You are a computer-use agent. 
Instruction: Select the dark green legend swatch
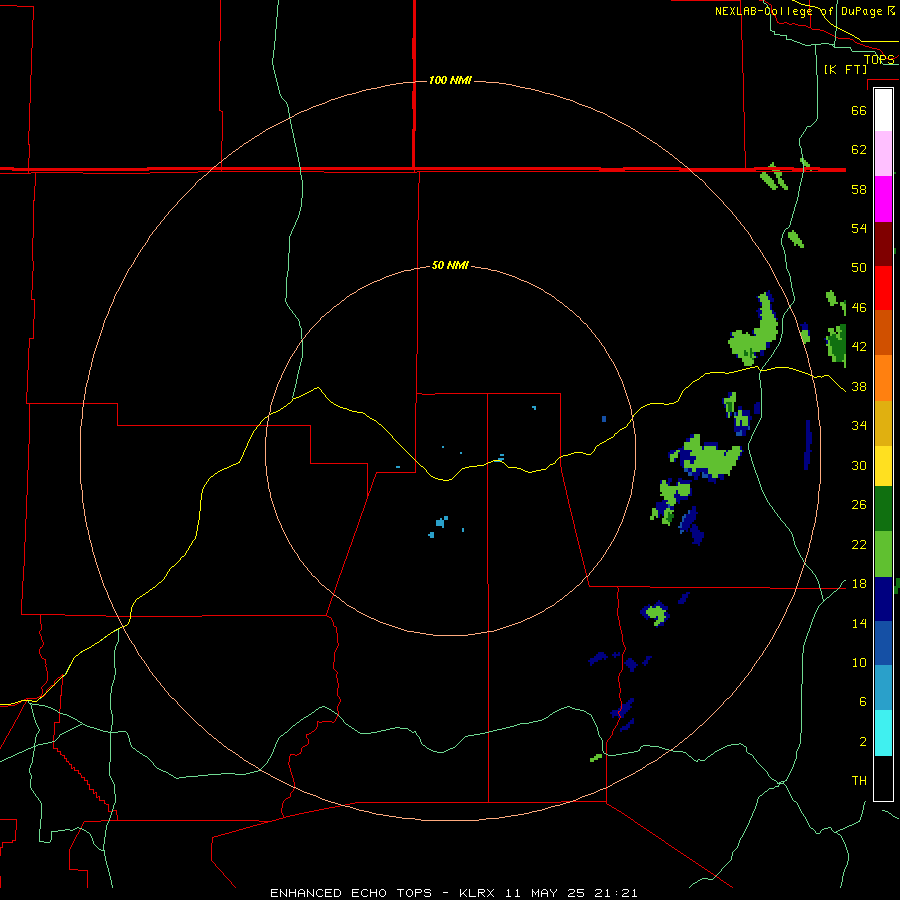pyautogui.click(x=883, y=509)
